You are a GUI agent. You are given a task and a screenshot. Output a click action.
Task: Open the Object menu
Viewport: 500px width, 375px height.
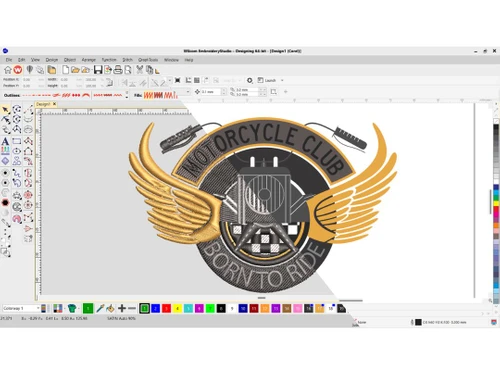70,60
